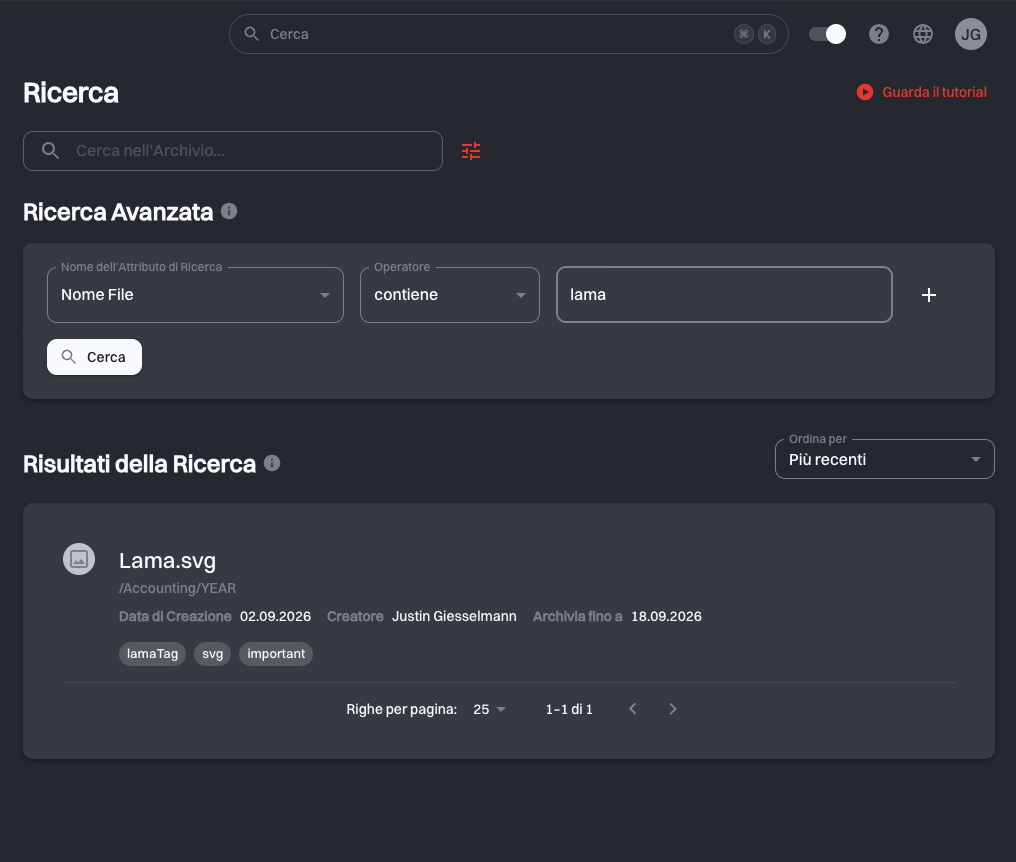
Task: Open the Nome dell'Attributo di Ricerca dropdown
Action: [195, 295]
